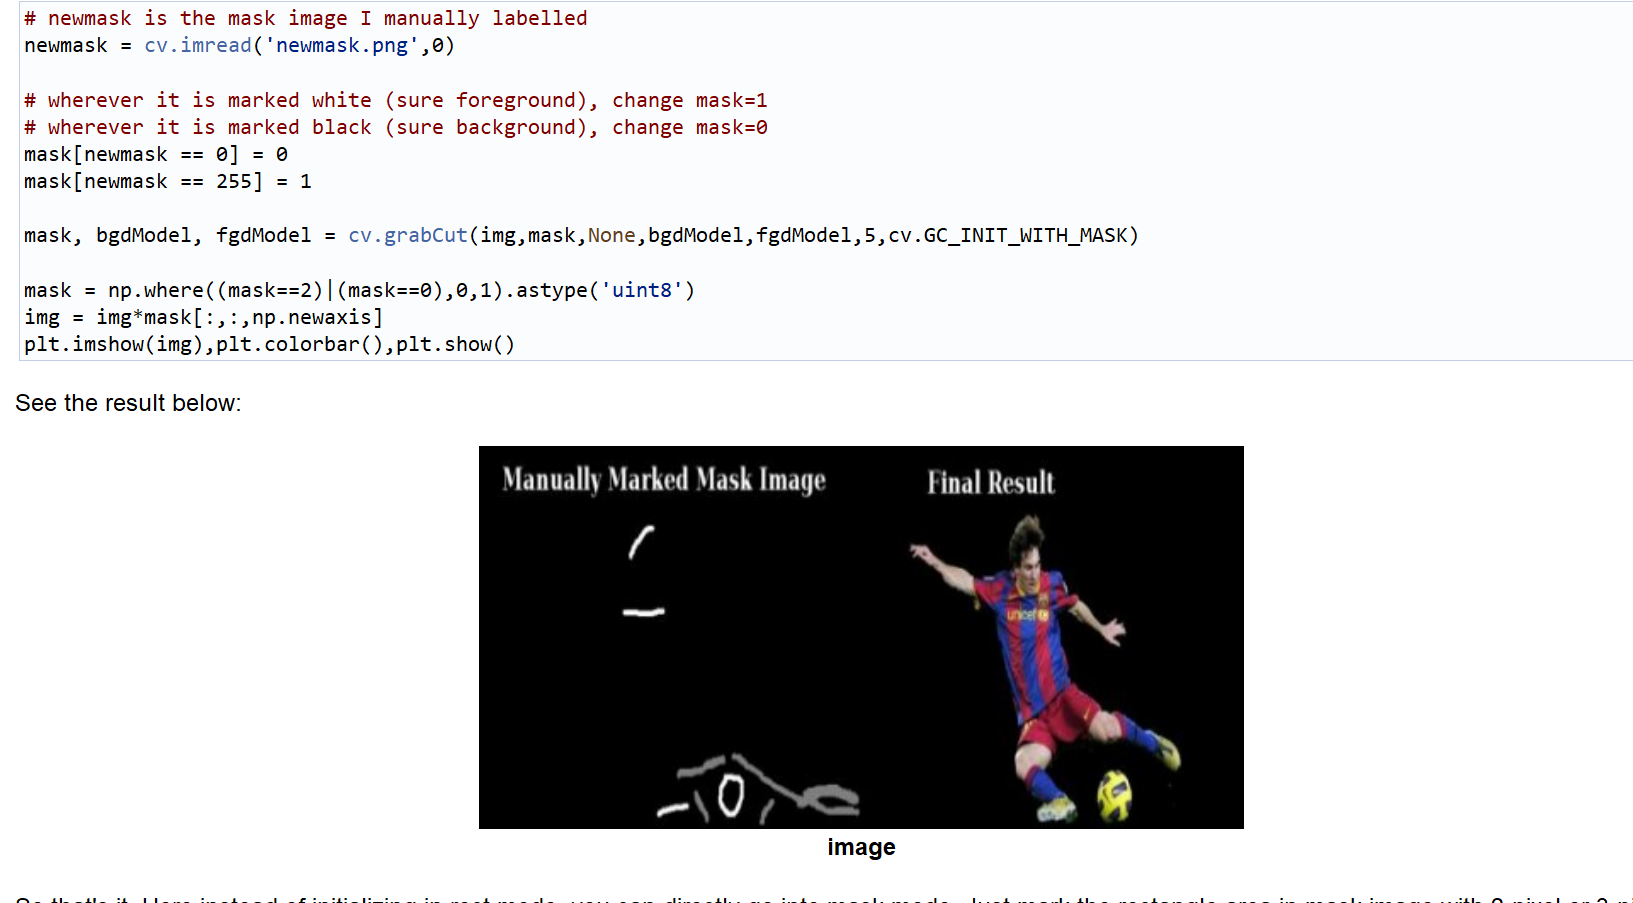Click the 'See the result below:' text
This screenshot has height=903, width=1633.
[128, 403]
